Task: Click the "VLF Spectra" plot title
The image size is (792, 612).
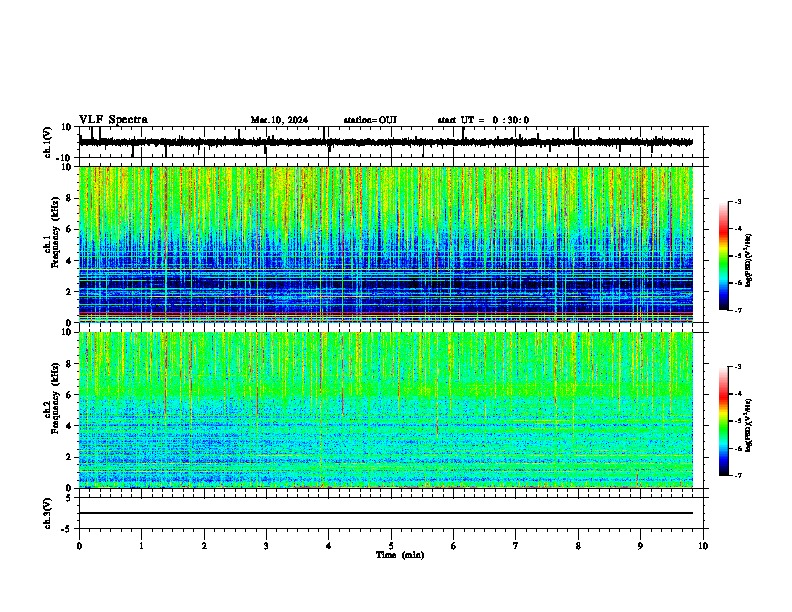Action: coord(113,120)
